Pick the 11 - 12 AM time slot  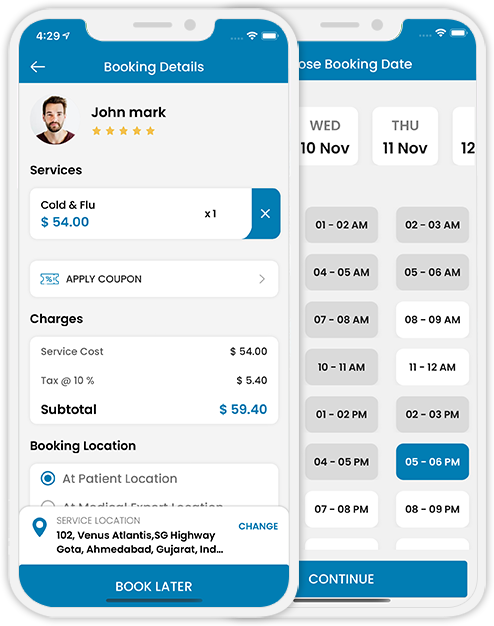[432, 367]
